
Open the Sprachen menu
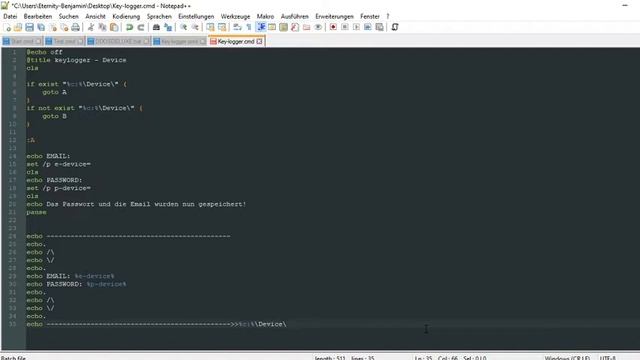coord(159,16)
